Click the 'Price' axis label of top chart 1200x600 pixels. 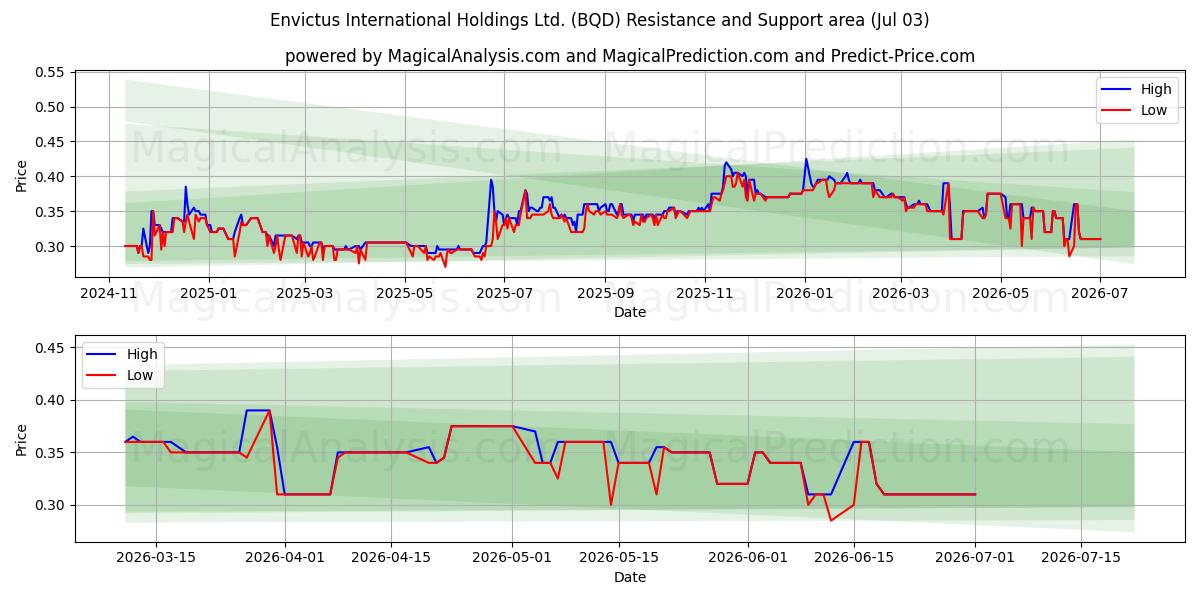22,176
